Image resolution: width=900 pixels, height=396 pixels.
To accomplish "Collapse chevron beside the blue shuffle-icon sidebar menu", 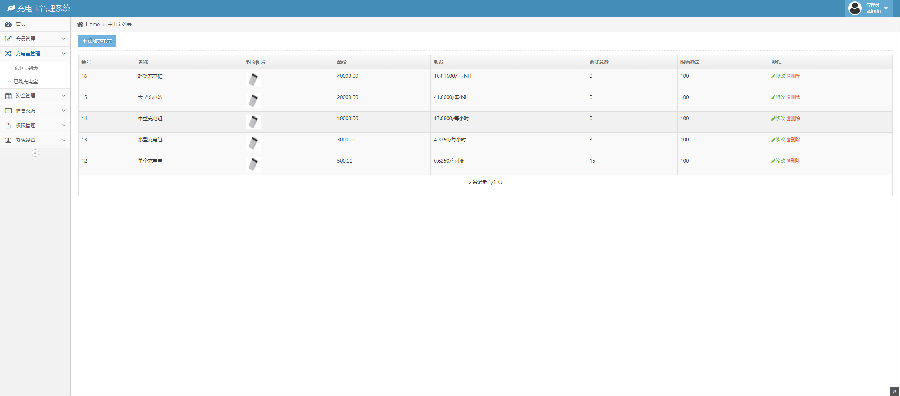I will [63, 53].
